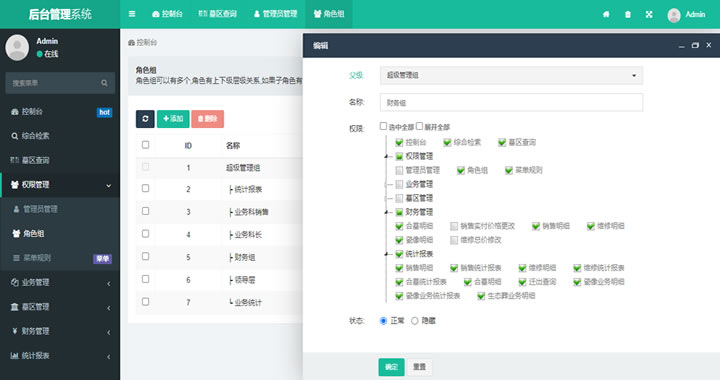Click the 确定 confirm button

391,367
